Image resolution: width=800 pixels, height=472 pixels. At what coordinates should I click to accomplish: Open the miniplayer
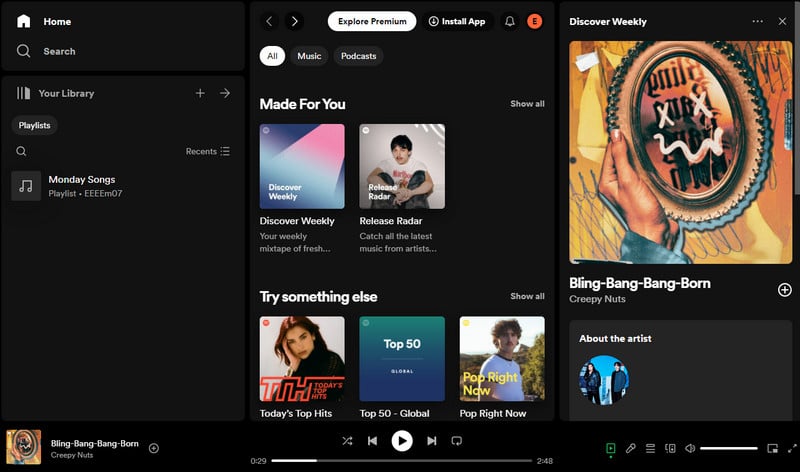click(772, 449)
